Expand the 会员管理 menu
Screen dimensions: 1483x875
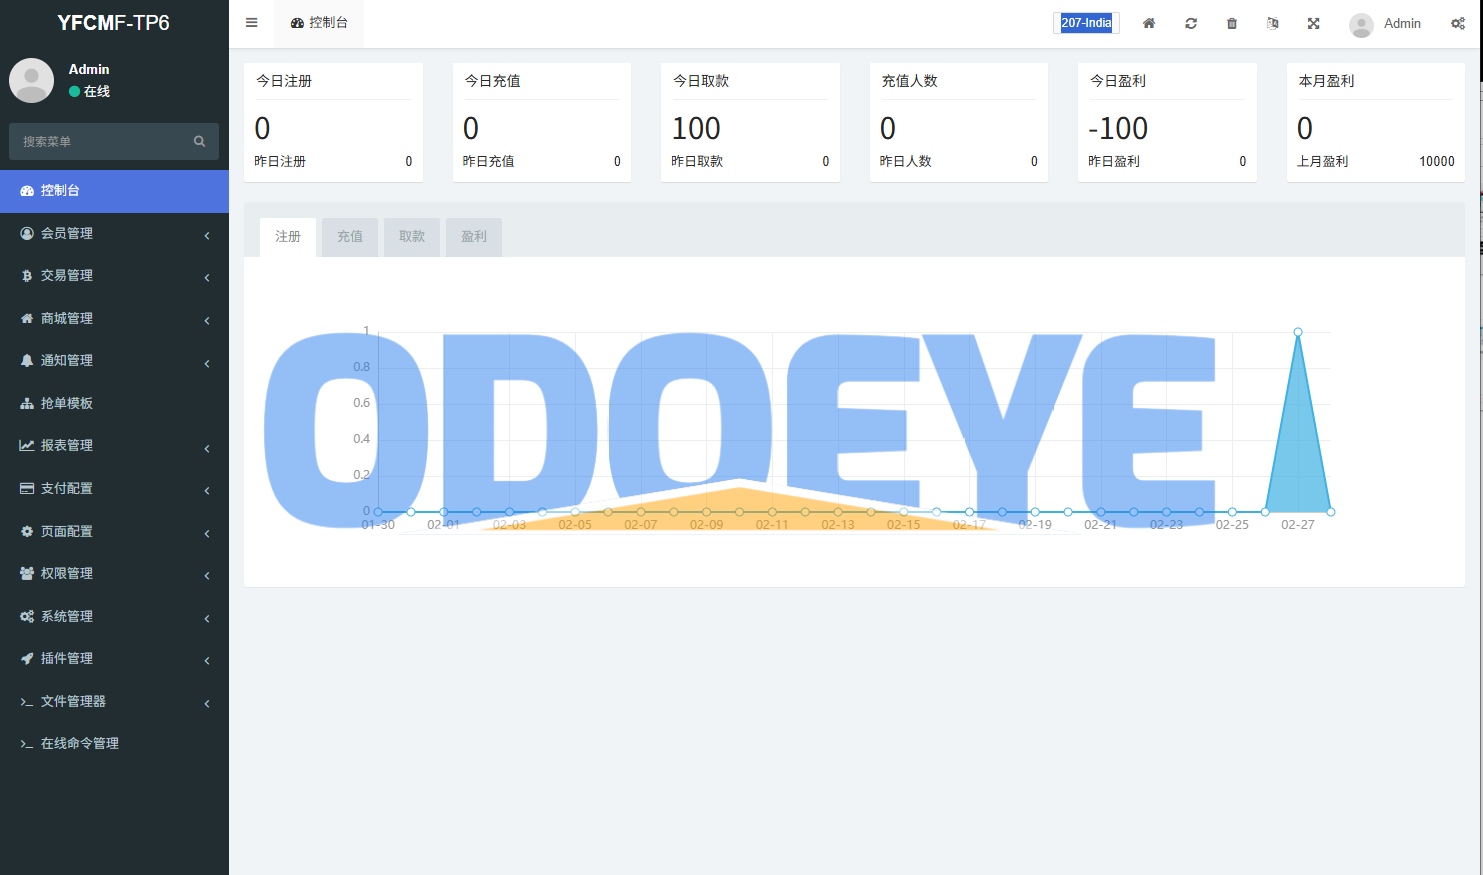pyautogui.click(x=67, y=233)
